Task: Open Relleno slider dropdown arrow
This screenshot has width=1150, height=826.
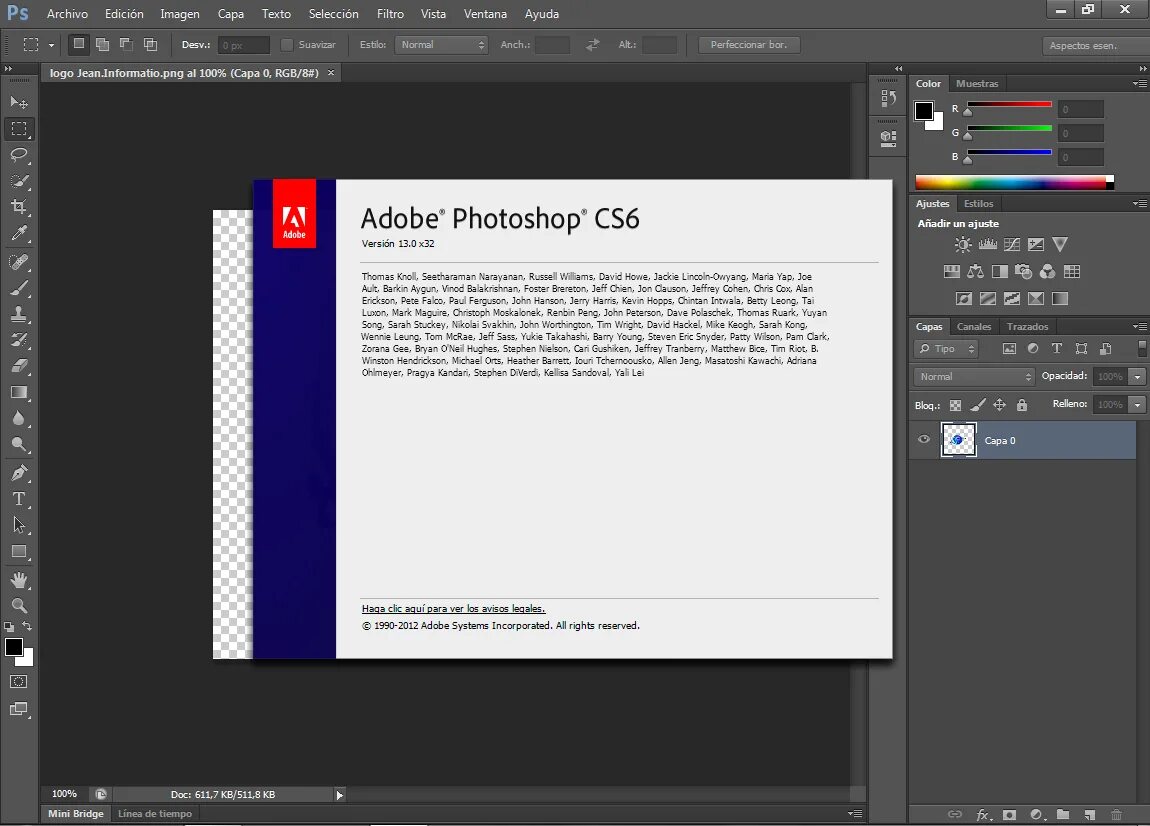Action: 1138,405
